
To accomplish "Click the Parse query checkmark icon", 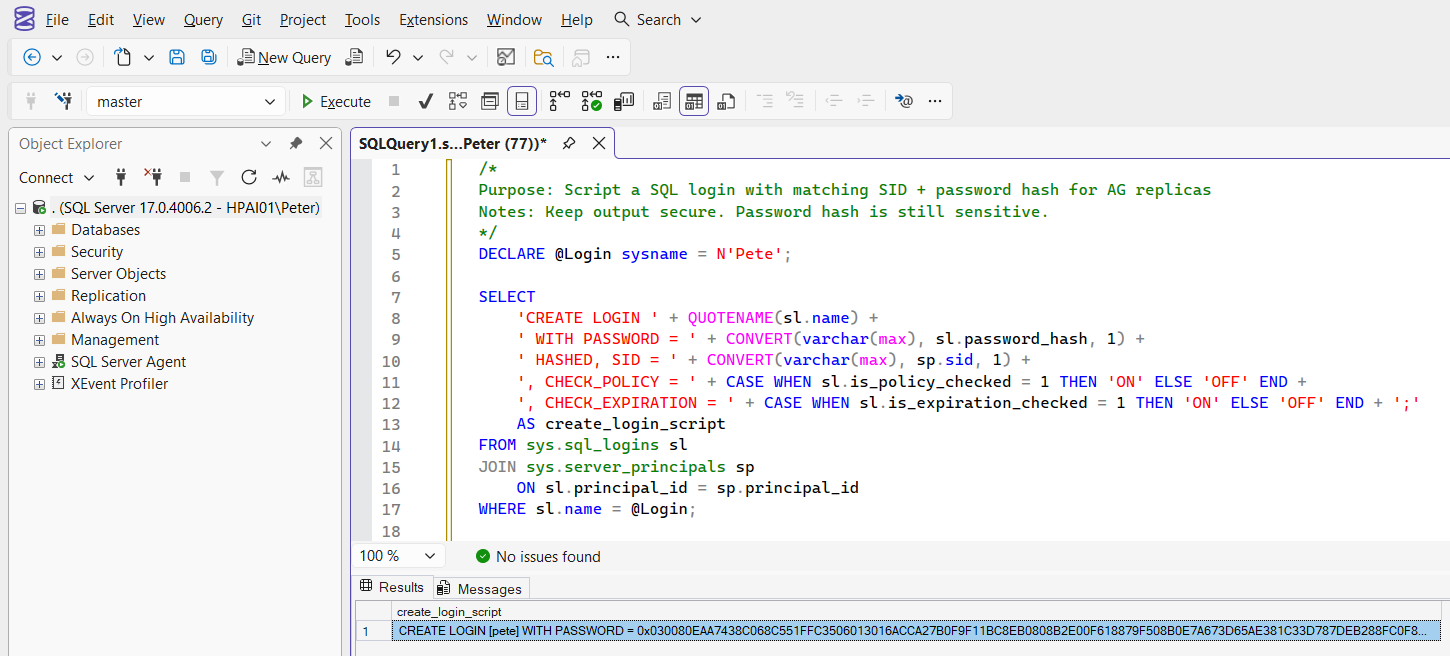I will pos(425,101).
